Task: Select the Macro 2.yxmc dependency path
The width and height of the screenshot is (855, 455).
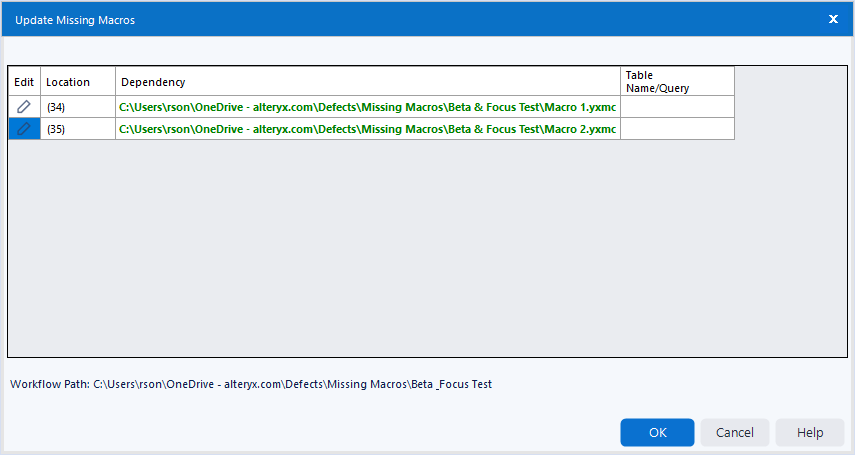Action: (368, 129)
